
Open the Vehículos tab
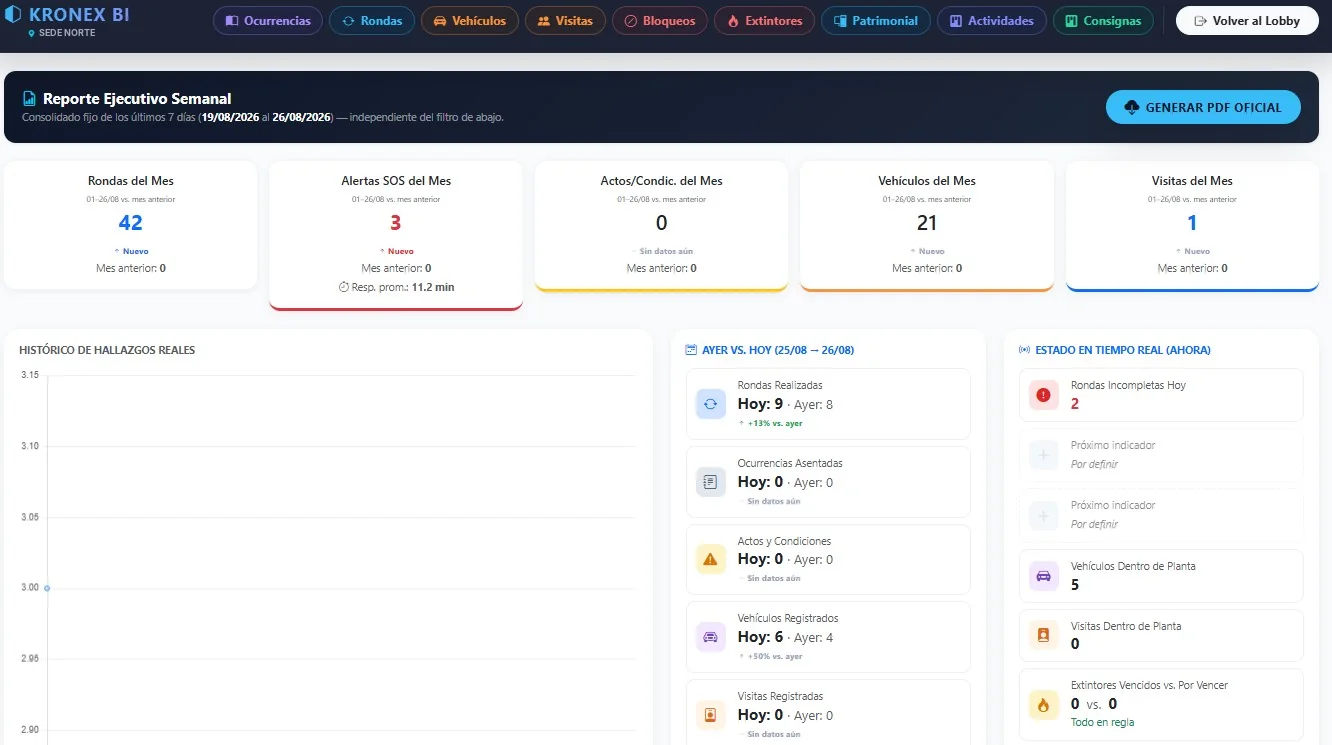(x=470, y=21)
